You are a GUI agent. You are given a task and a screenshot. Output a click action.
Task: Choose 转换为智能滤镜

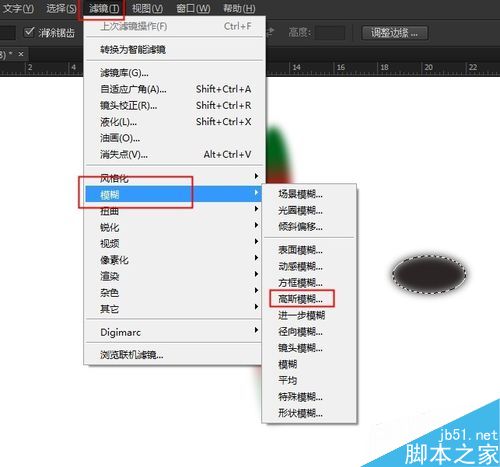click(174, 50)
